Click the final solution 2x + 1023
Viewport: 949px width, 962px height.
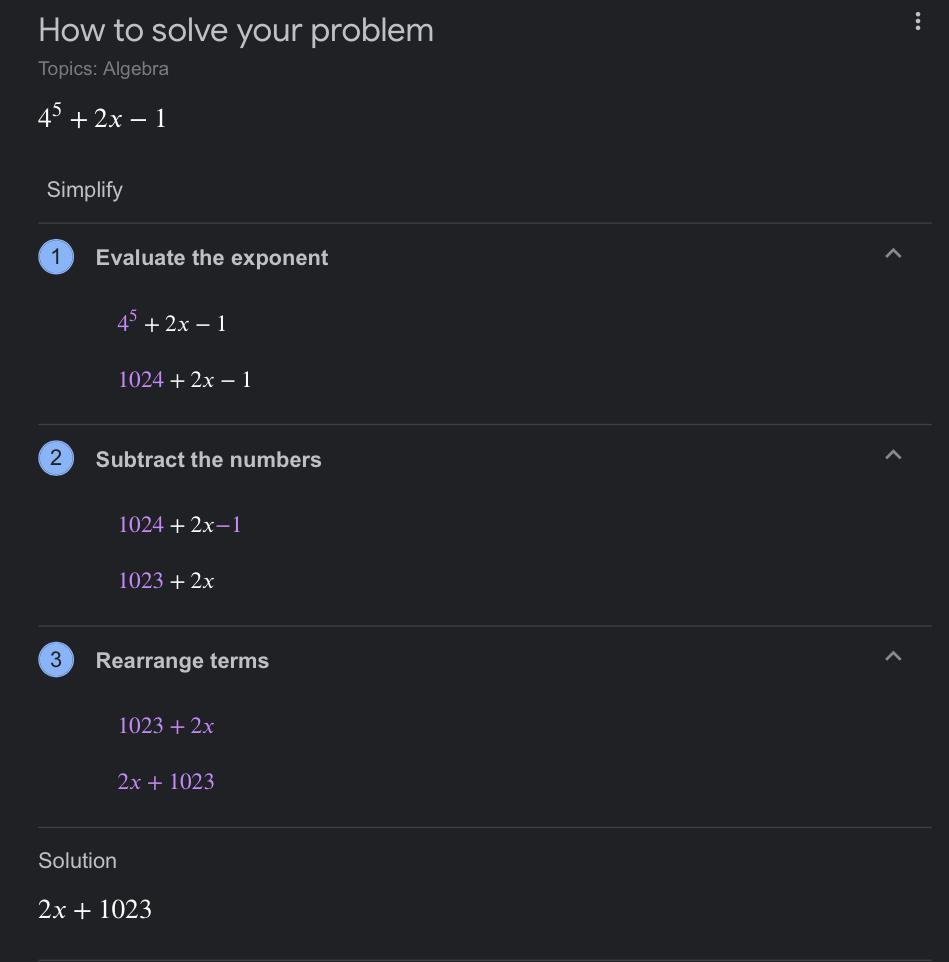tap(94, 909)
